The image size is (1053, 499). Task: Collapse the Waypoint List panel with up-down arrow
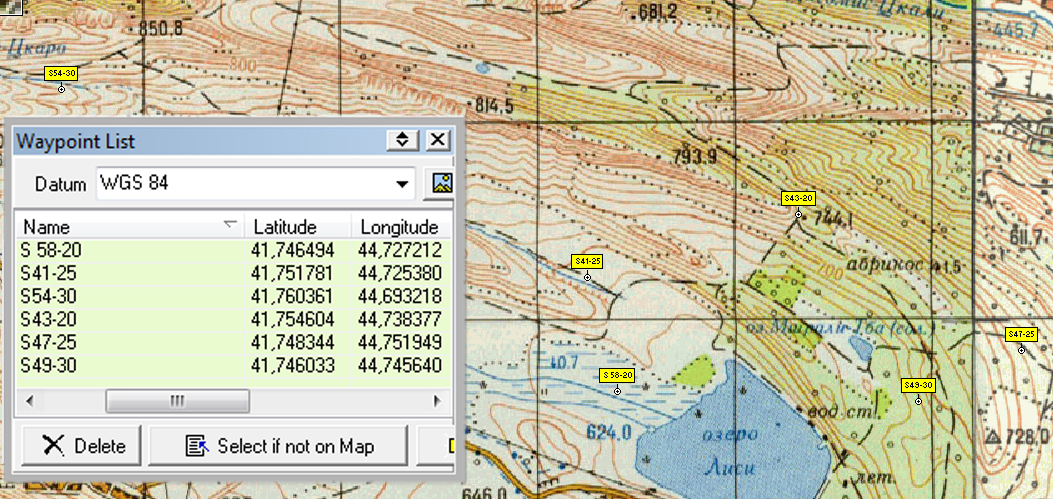point(402,140)
